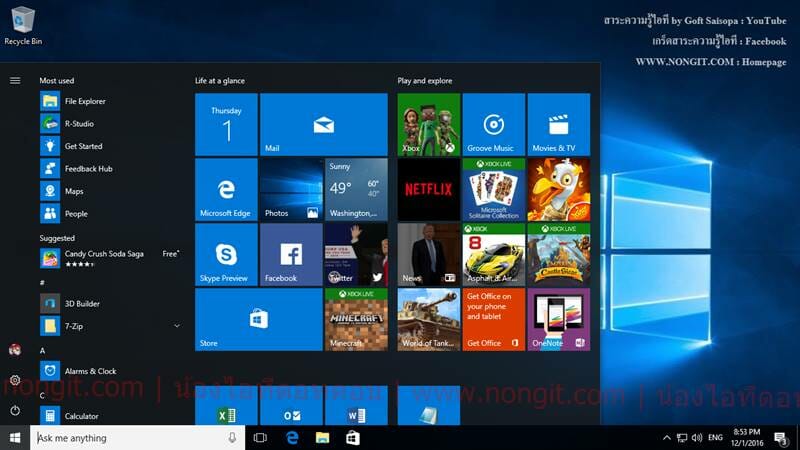Open the castle game tile beside Asphalt

coord(559,255)
